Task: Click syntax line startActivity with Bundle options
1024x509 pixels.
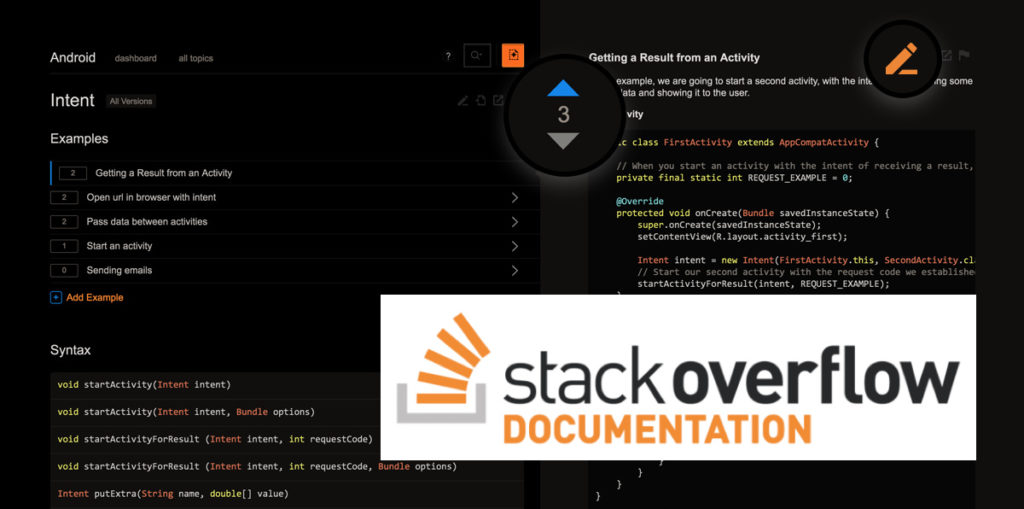Action: [x=186, y=412]
